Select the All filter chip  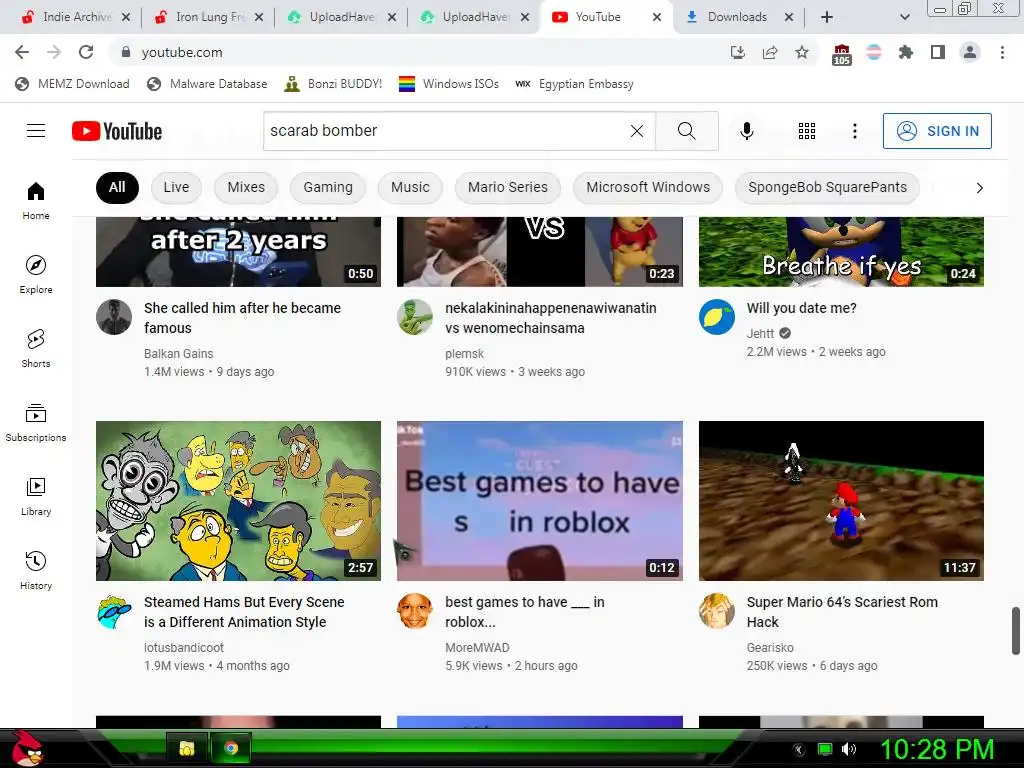click(x=117, y=187)
